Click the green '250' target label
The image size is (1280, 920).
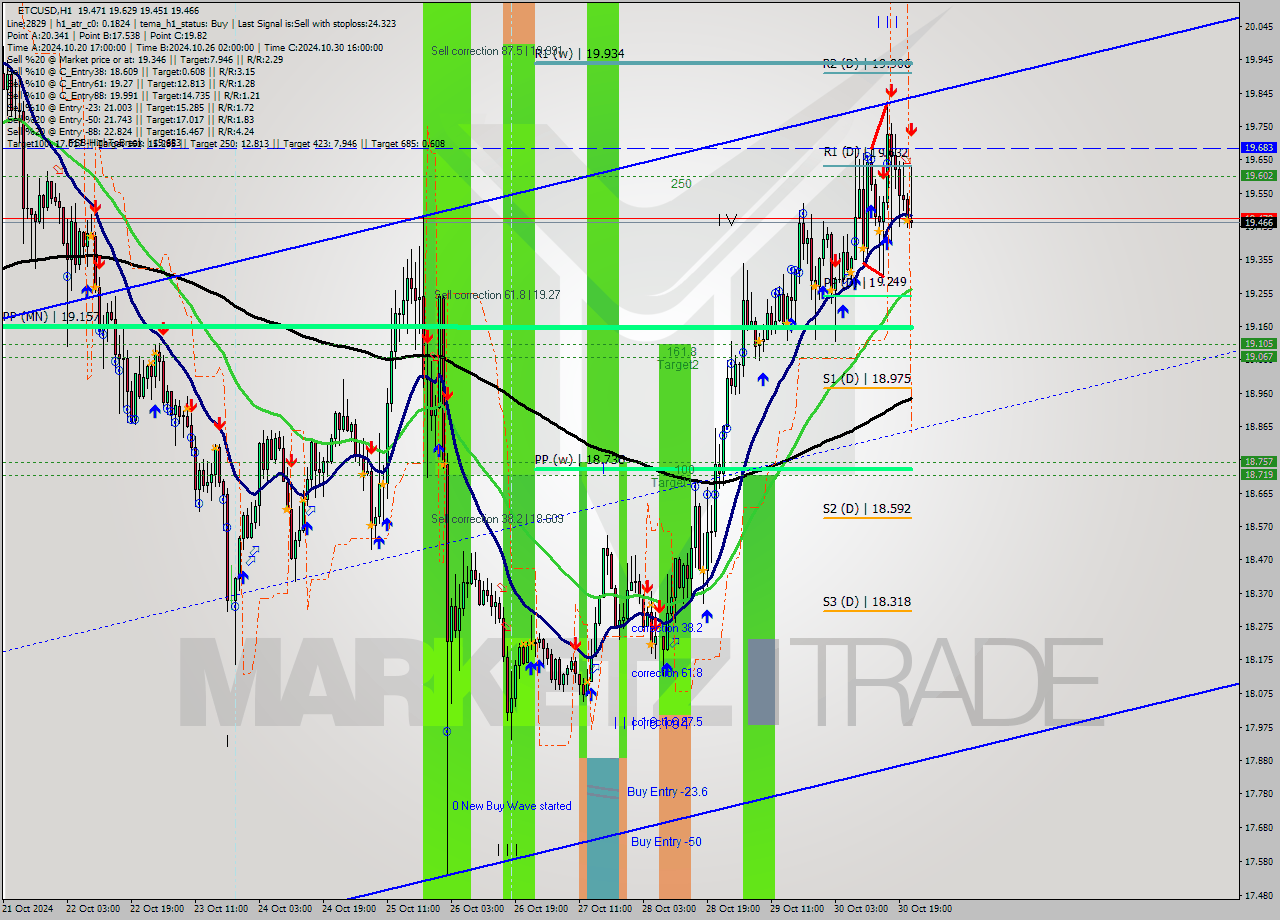pos(681,184)
